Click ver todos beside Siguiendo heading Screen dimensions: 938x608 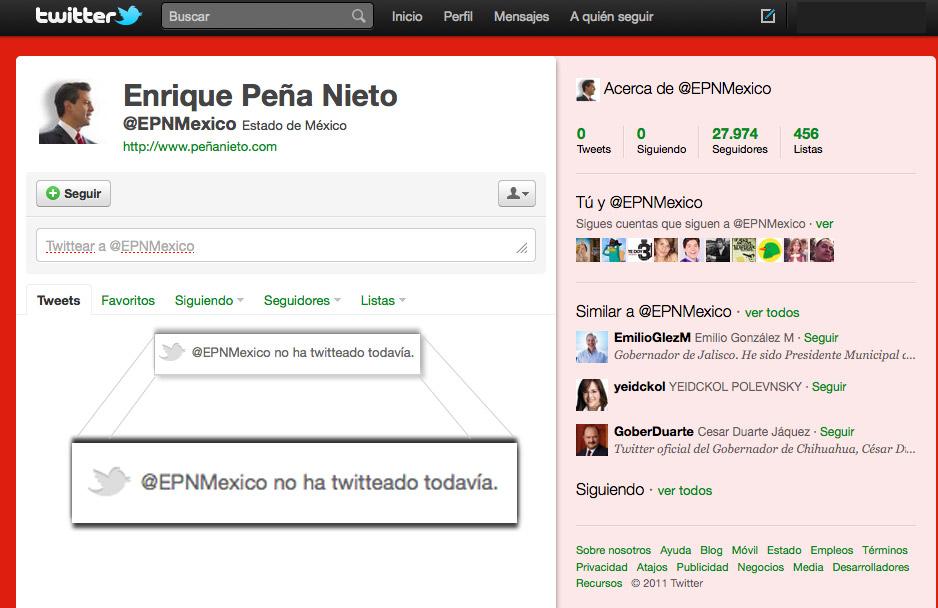[685, 491]
